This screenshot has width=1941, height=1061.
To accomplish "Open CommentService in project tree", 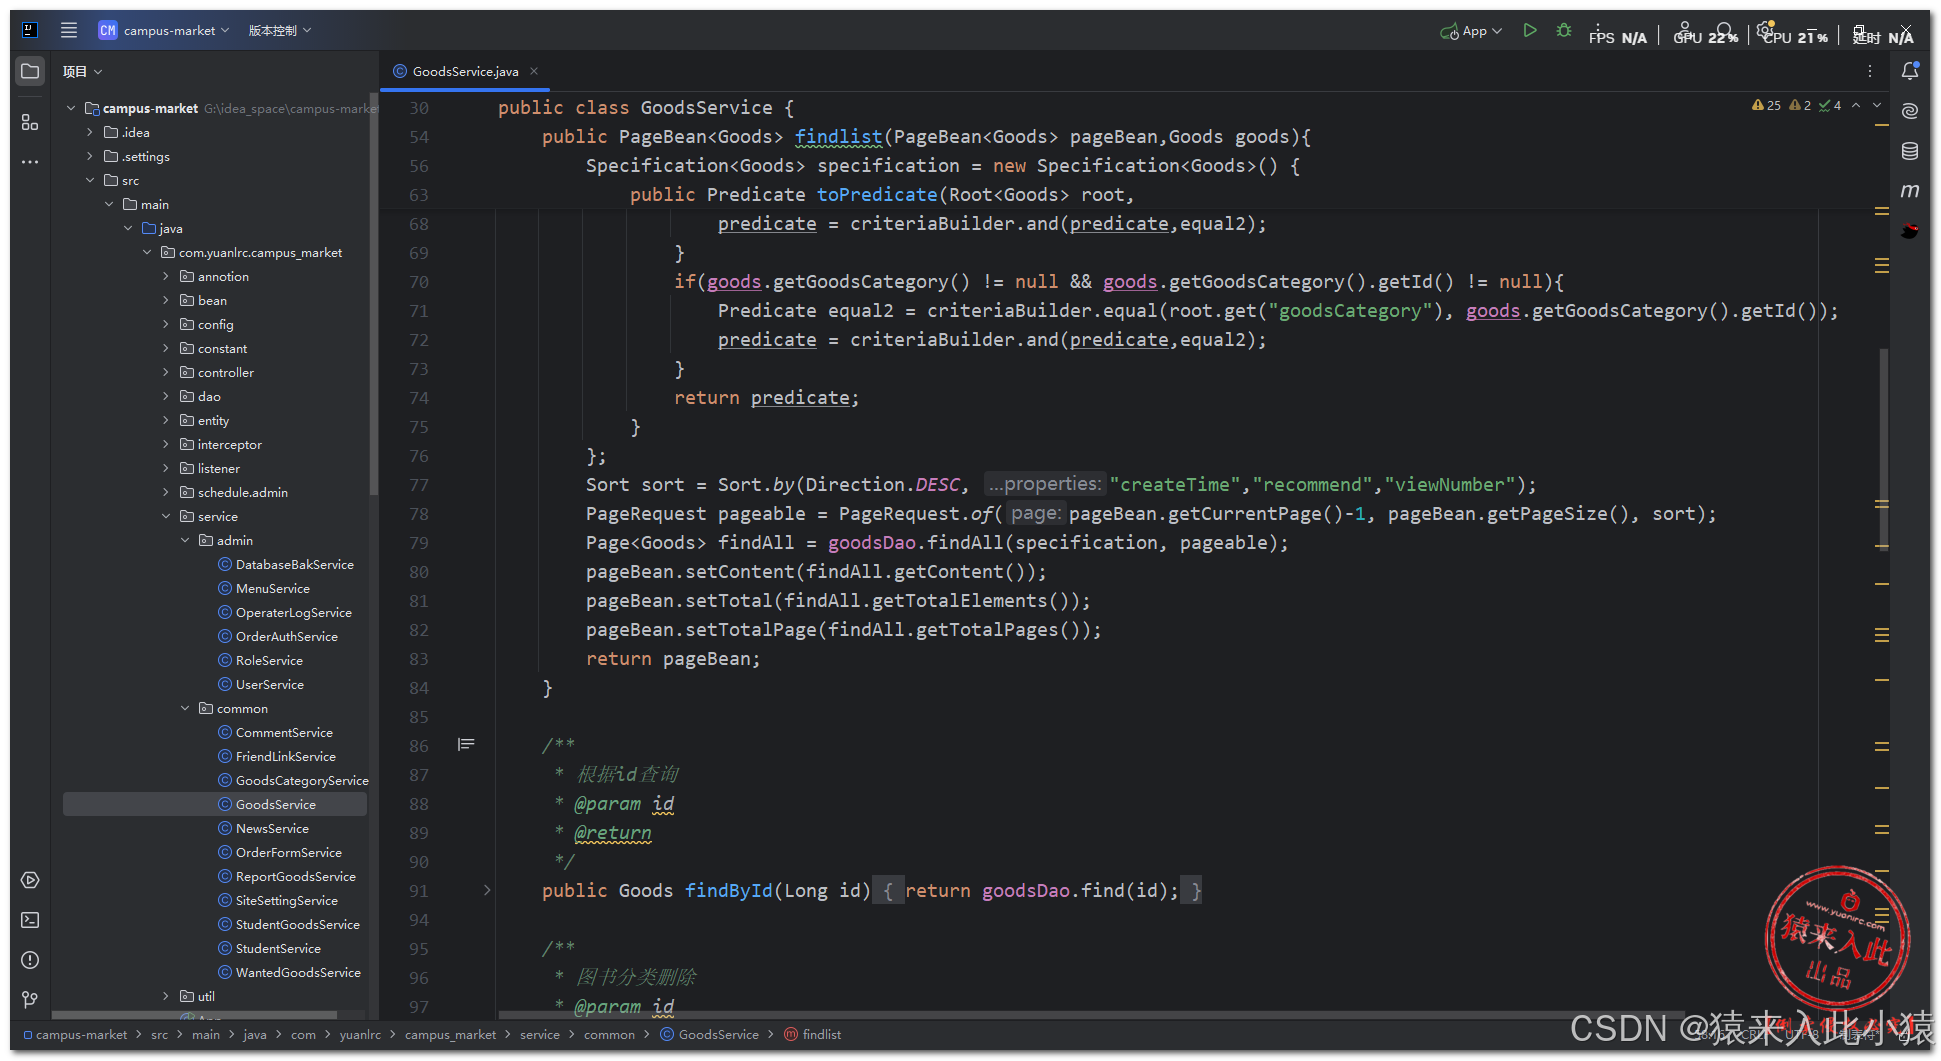I will click(x=284, y=732).
